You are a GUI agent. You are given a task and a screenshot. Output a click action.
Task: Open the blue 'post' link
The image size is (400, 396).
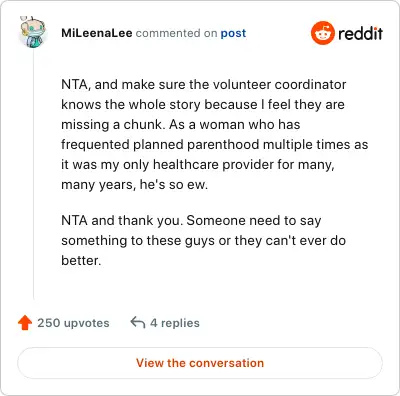(x=233, y=33)
